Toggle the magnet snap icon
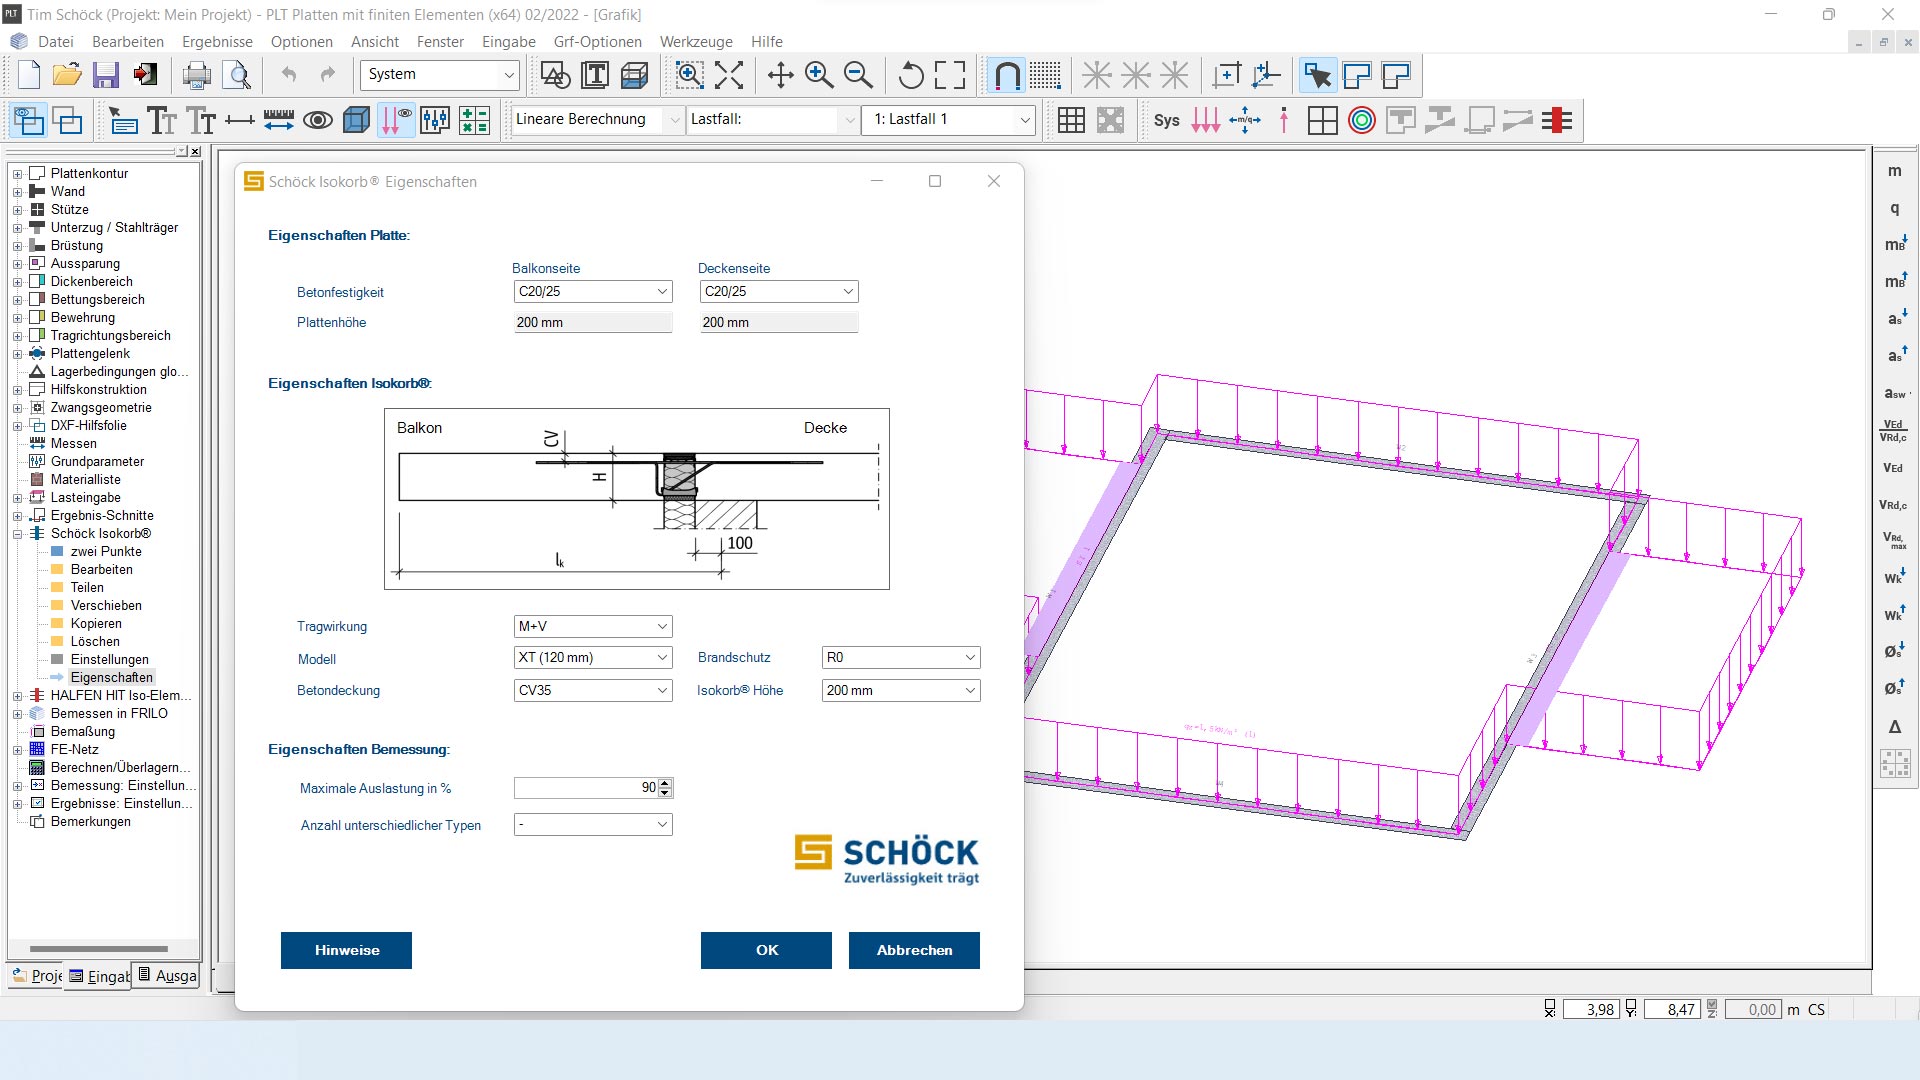The width and height of the screenshot is (1920, 1080). point(1007,75)
